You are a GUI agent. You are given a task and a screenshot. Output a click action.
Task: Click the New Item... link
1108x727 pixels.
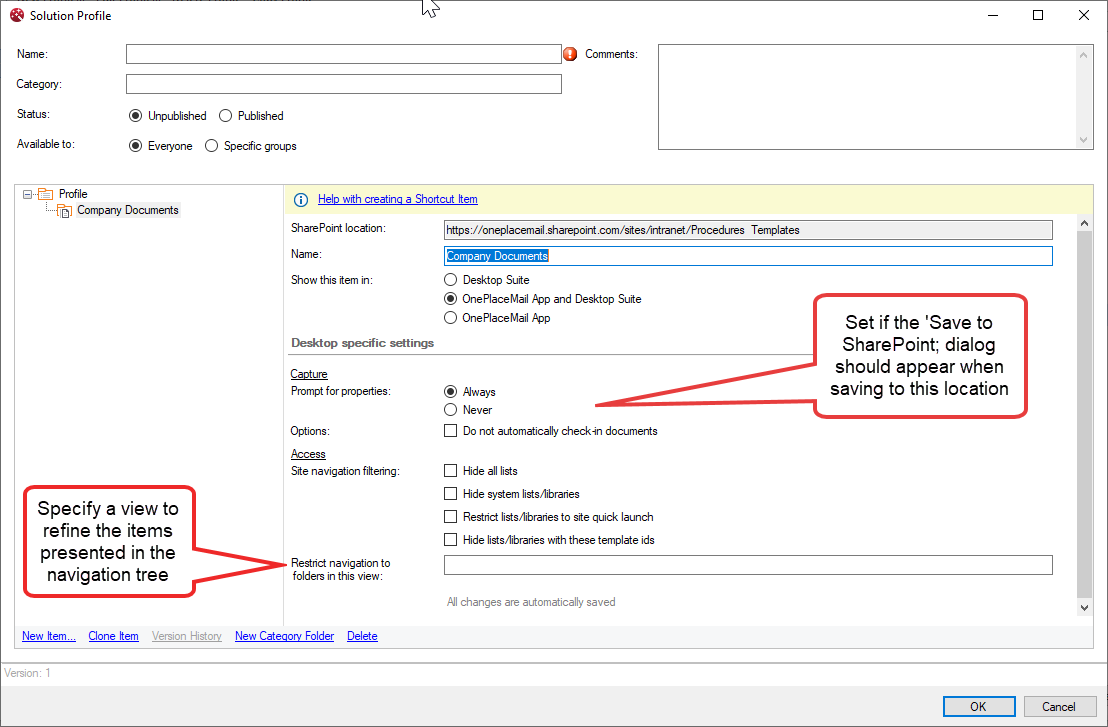pyautogui.click(x=48, y=636)
